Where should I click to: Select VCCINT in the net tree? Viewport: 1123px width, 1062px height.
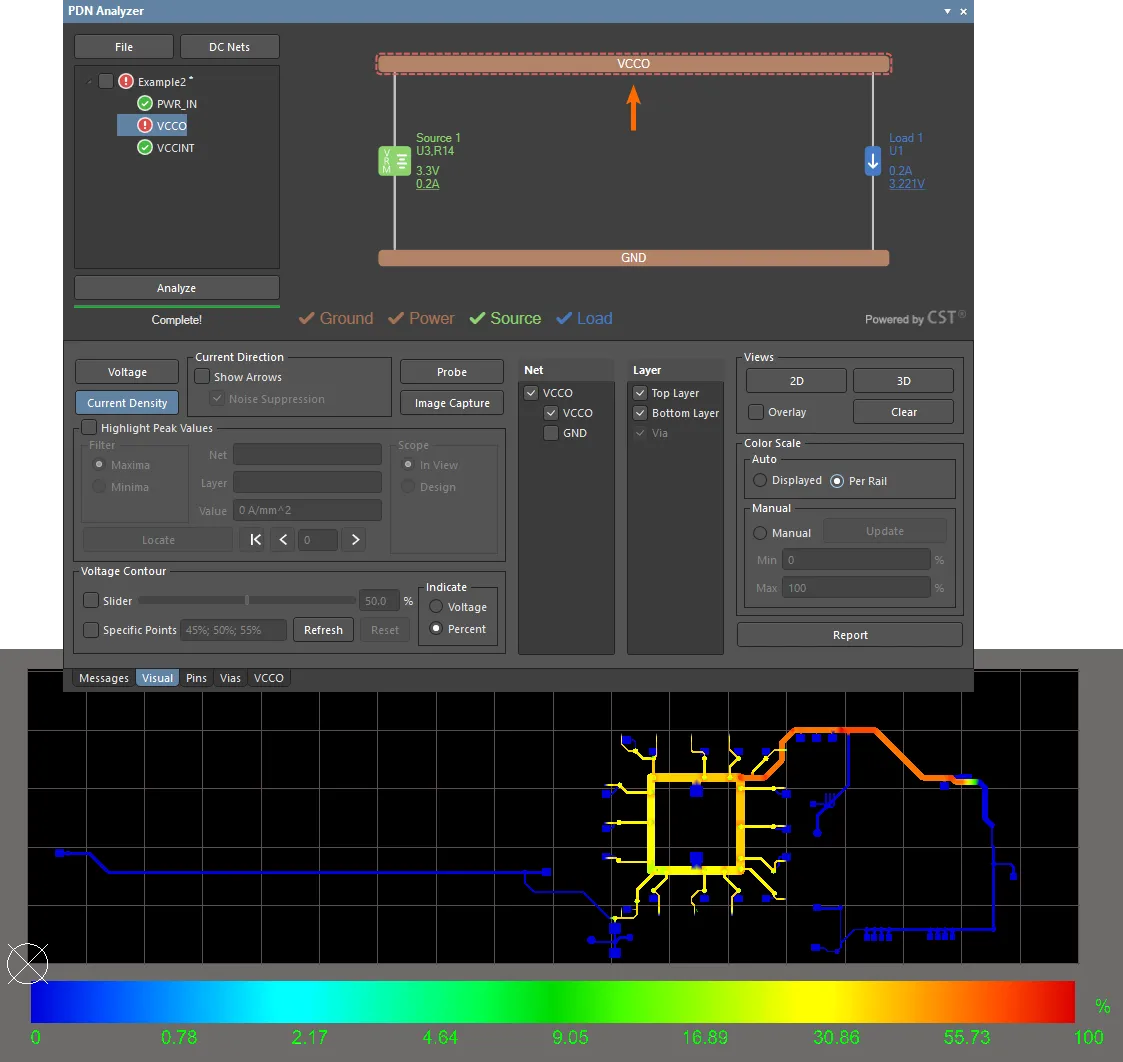[175, 148]
